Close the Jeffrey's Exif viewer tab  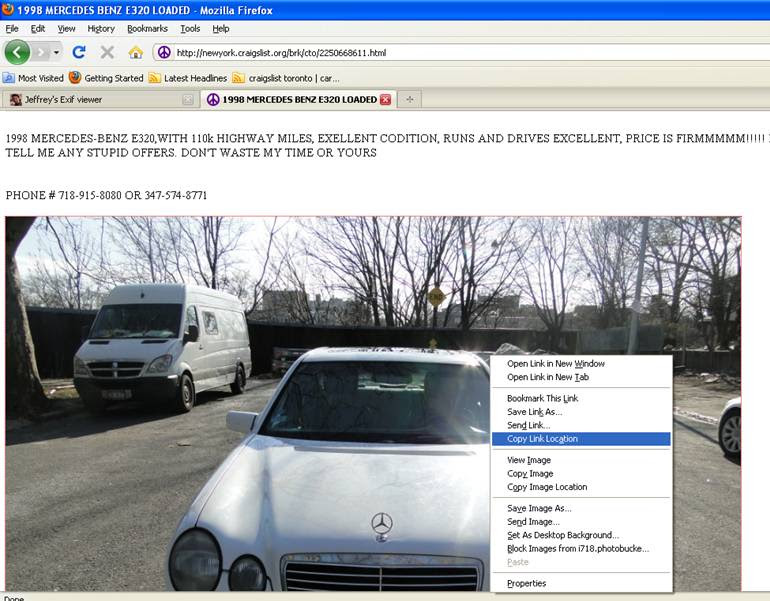[188, 100]
